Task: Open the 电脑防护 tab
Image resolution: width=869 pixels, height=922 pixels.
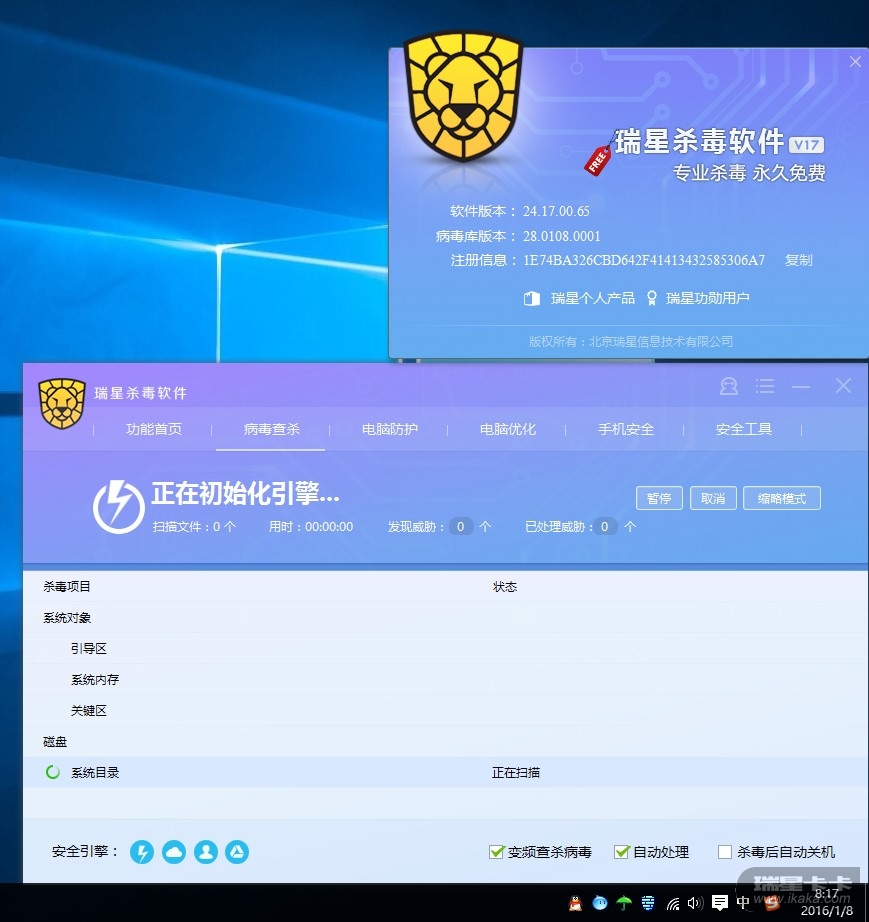Action: [x=389, y=429]
